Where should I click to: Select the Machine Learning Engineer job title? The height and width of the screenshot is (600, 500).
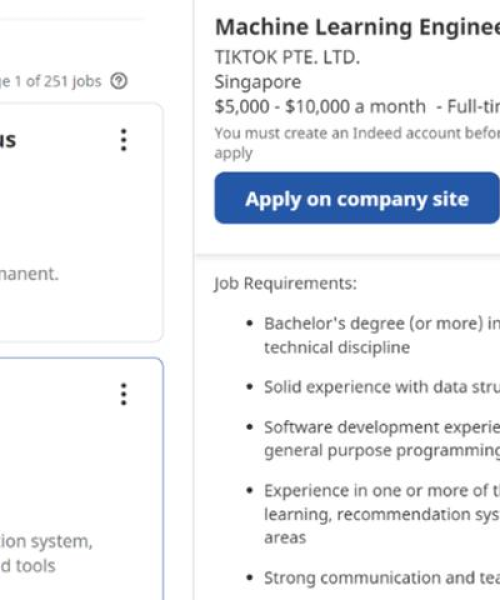tap(357, 28)
